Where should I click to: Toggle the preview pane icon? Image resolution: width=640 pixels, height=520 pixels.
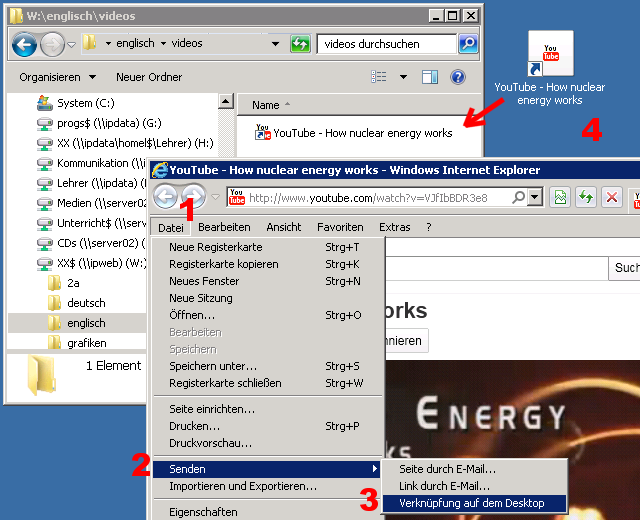(x=430, y=77)
